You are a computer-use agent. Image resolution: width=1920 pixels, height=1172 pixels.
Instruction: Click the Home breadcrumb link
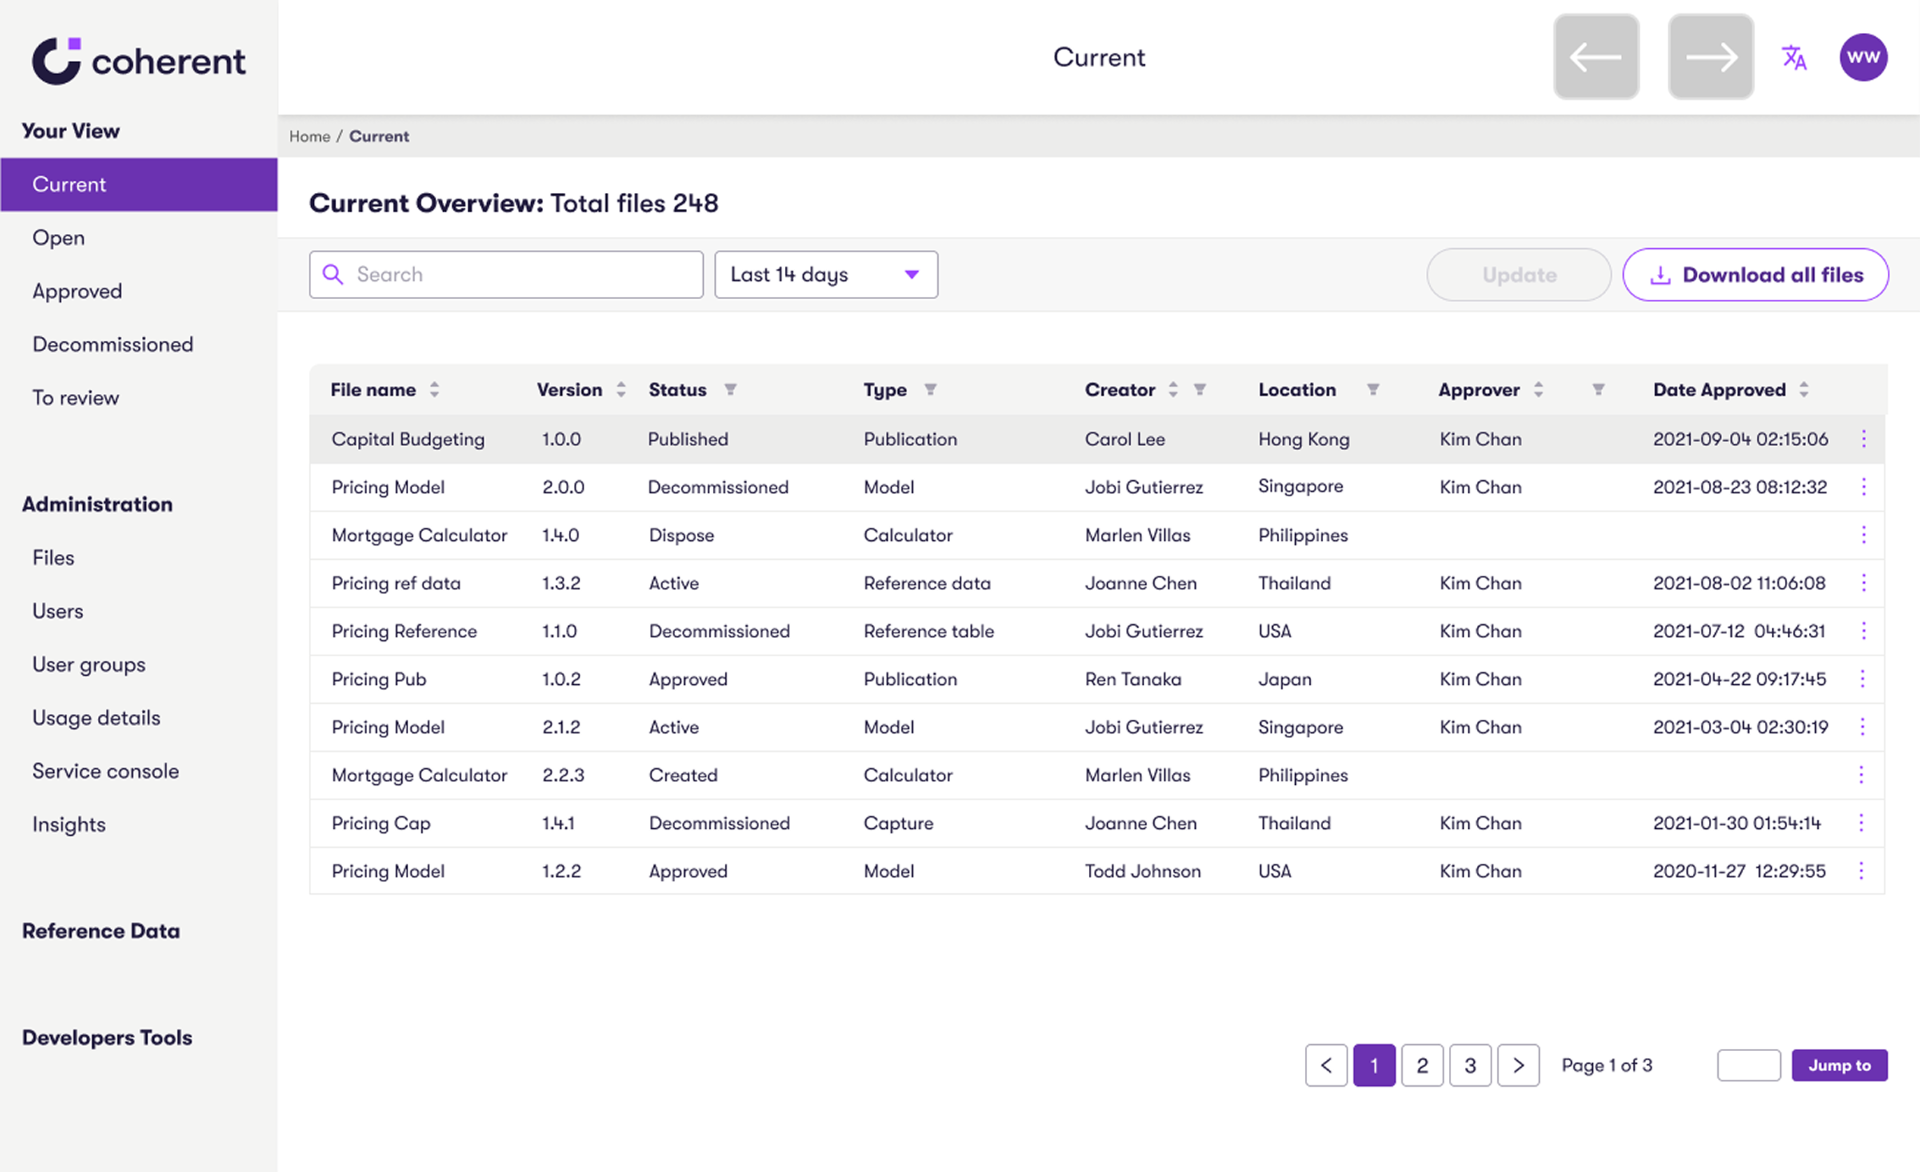click(309, 136)
